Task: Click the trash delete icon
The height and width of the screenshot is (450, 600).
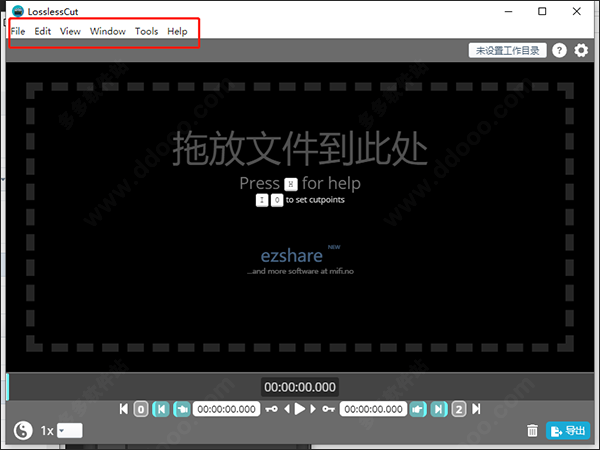Action: click(532, 430)
